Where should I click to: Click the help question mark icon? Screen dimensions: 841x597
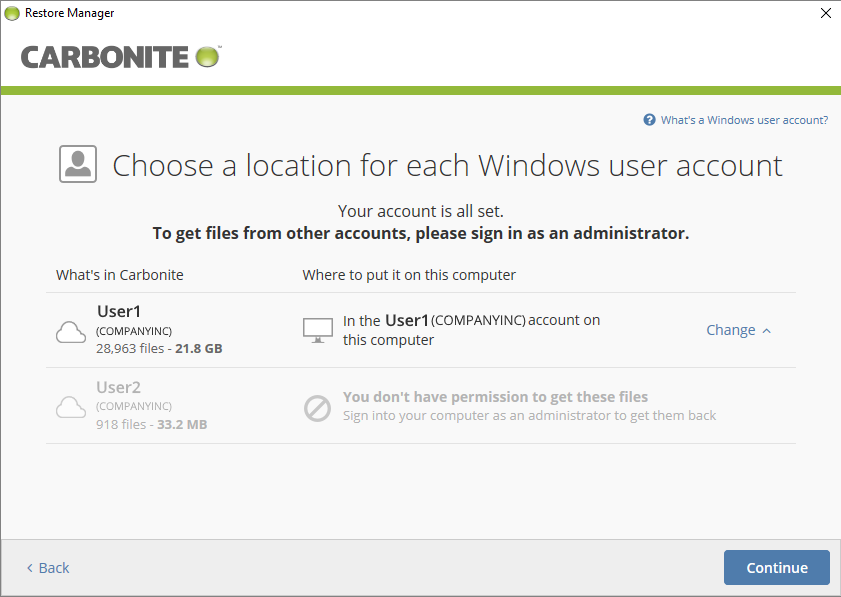[652, 119]
